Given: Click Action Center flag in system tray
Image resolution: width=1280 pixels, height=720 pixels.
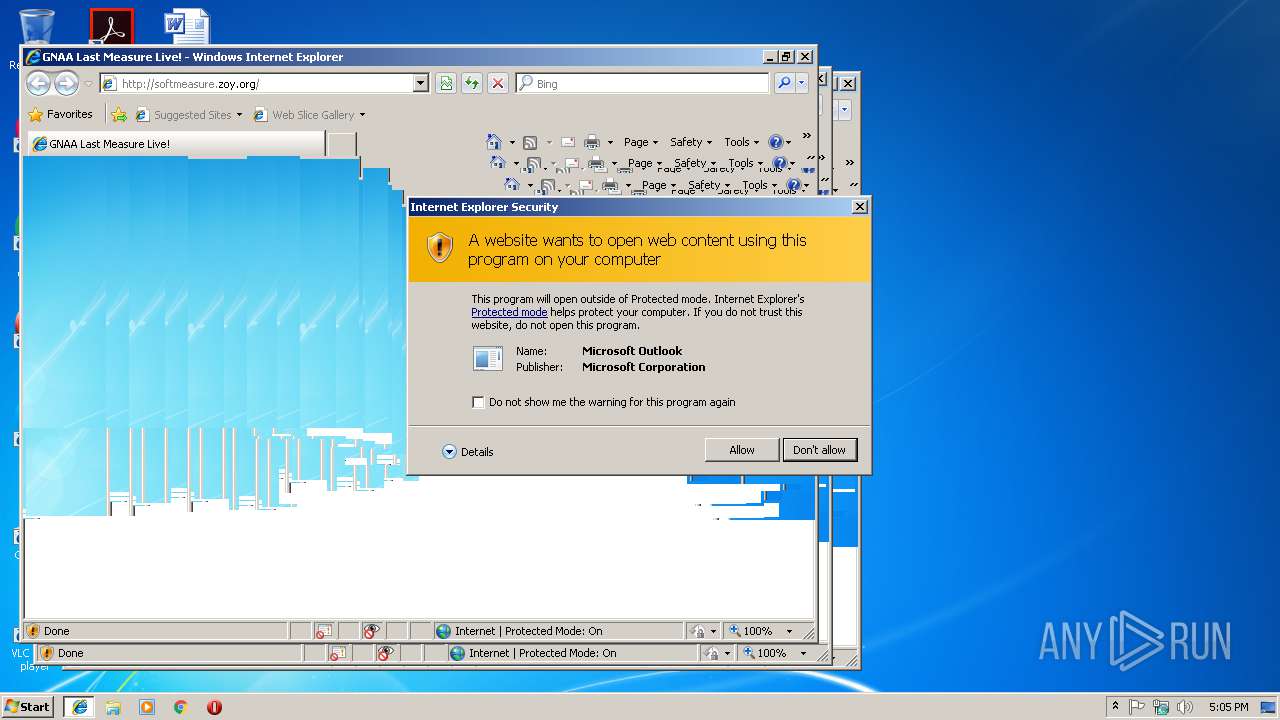Looking at the screenshot, I should [1137, 707].
